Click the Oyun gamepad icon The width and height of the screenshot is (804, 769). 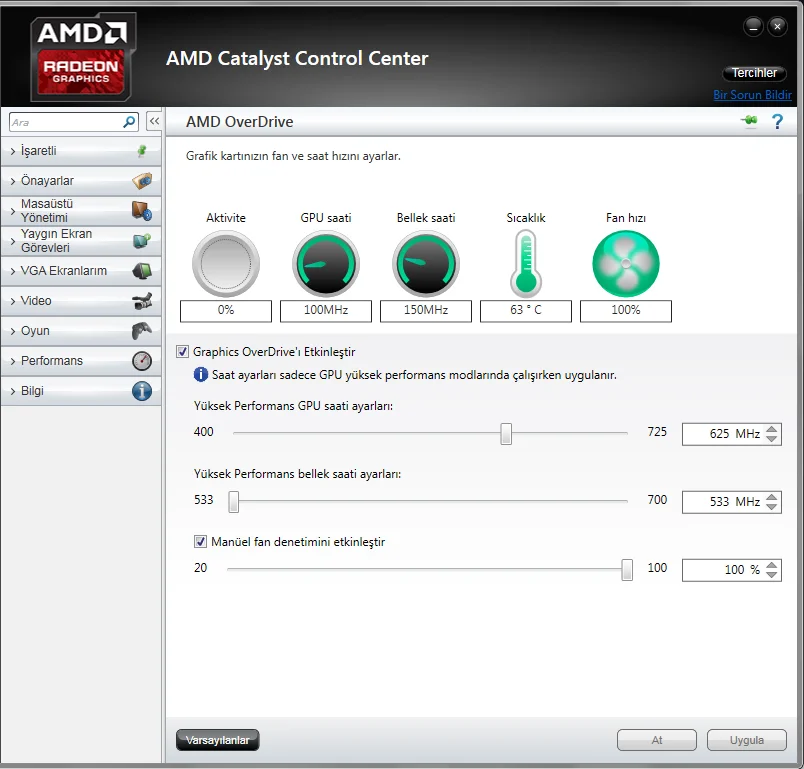tap(142, 331)
